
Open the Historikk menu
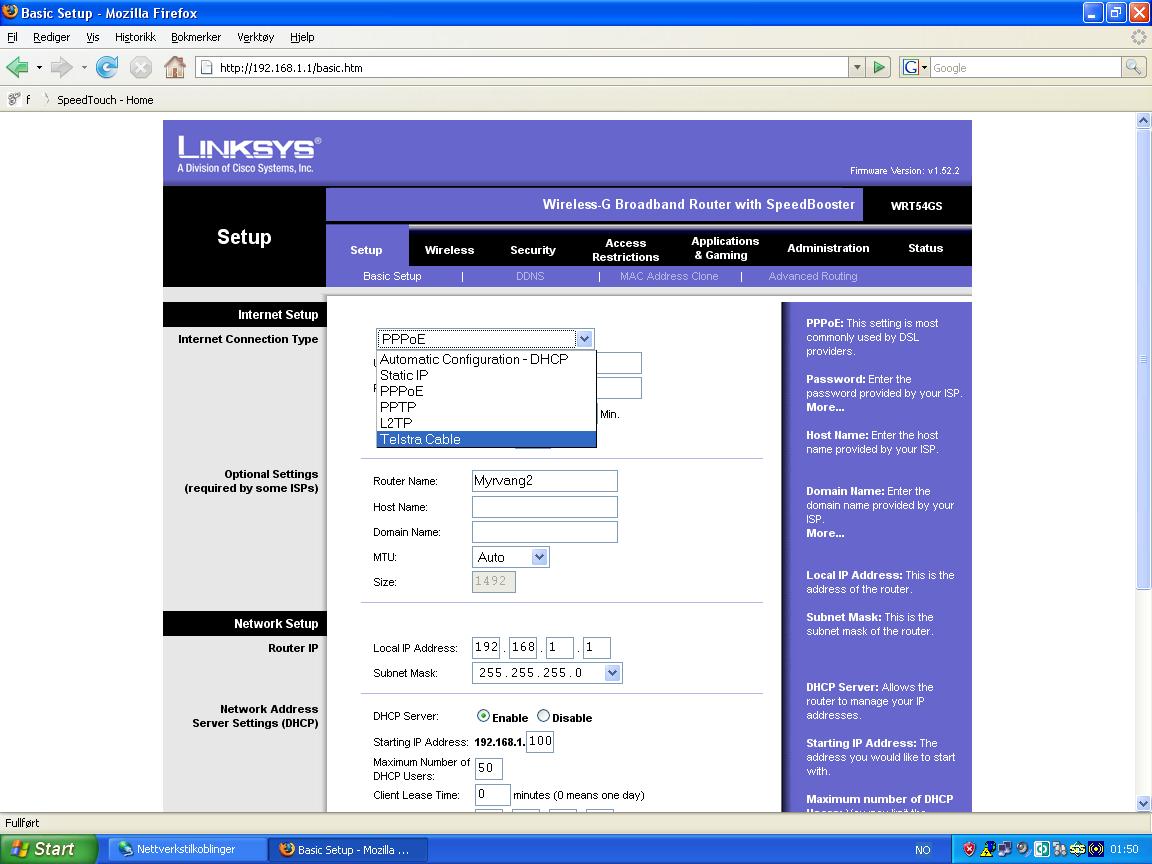pos(135,37)
